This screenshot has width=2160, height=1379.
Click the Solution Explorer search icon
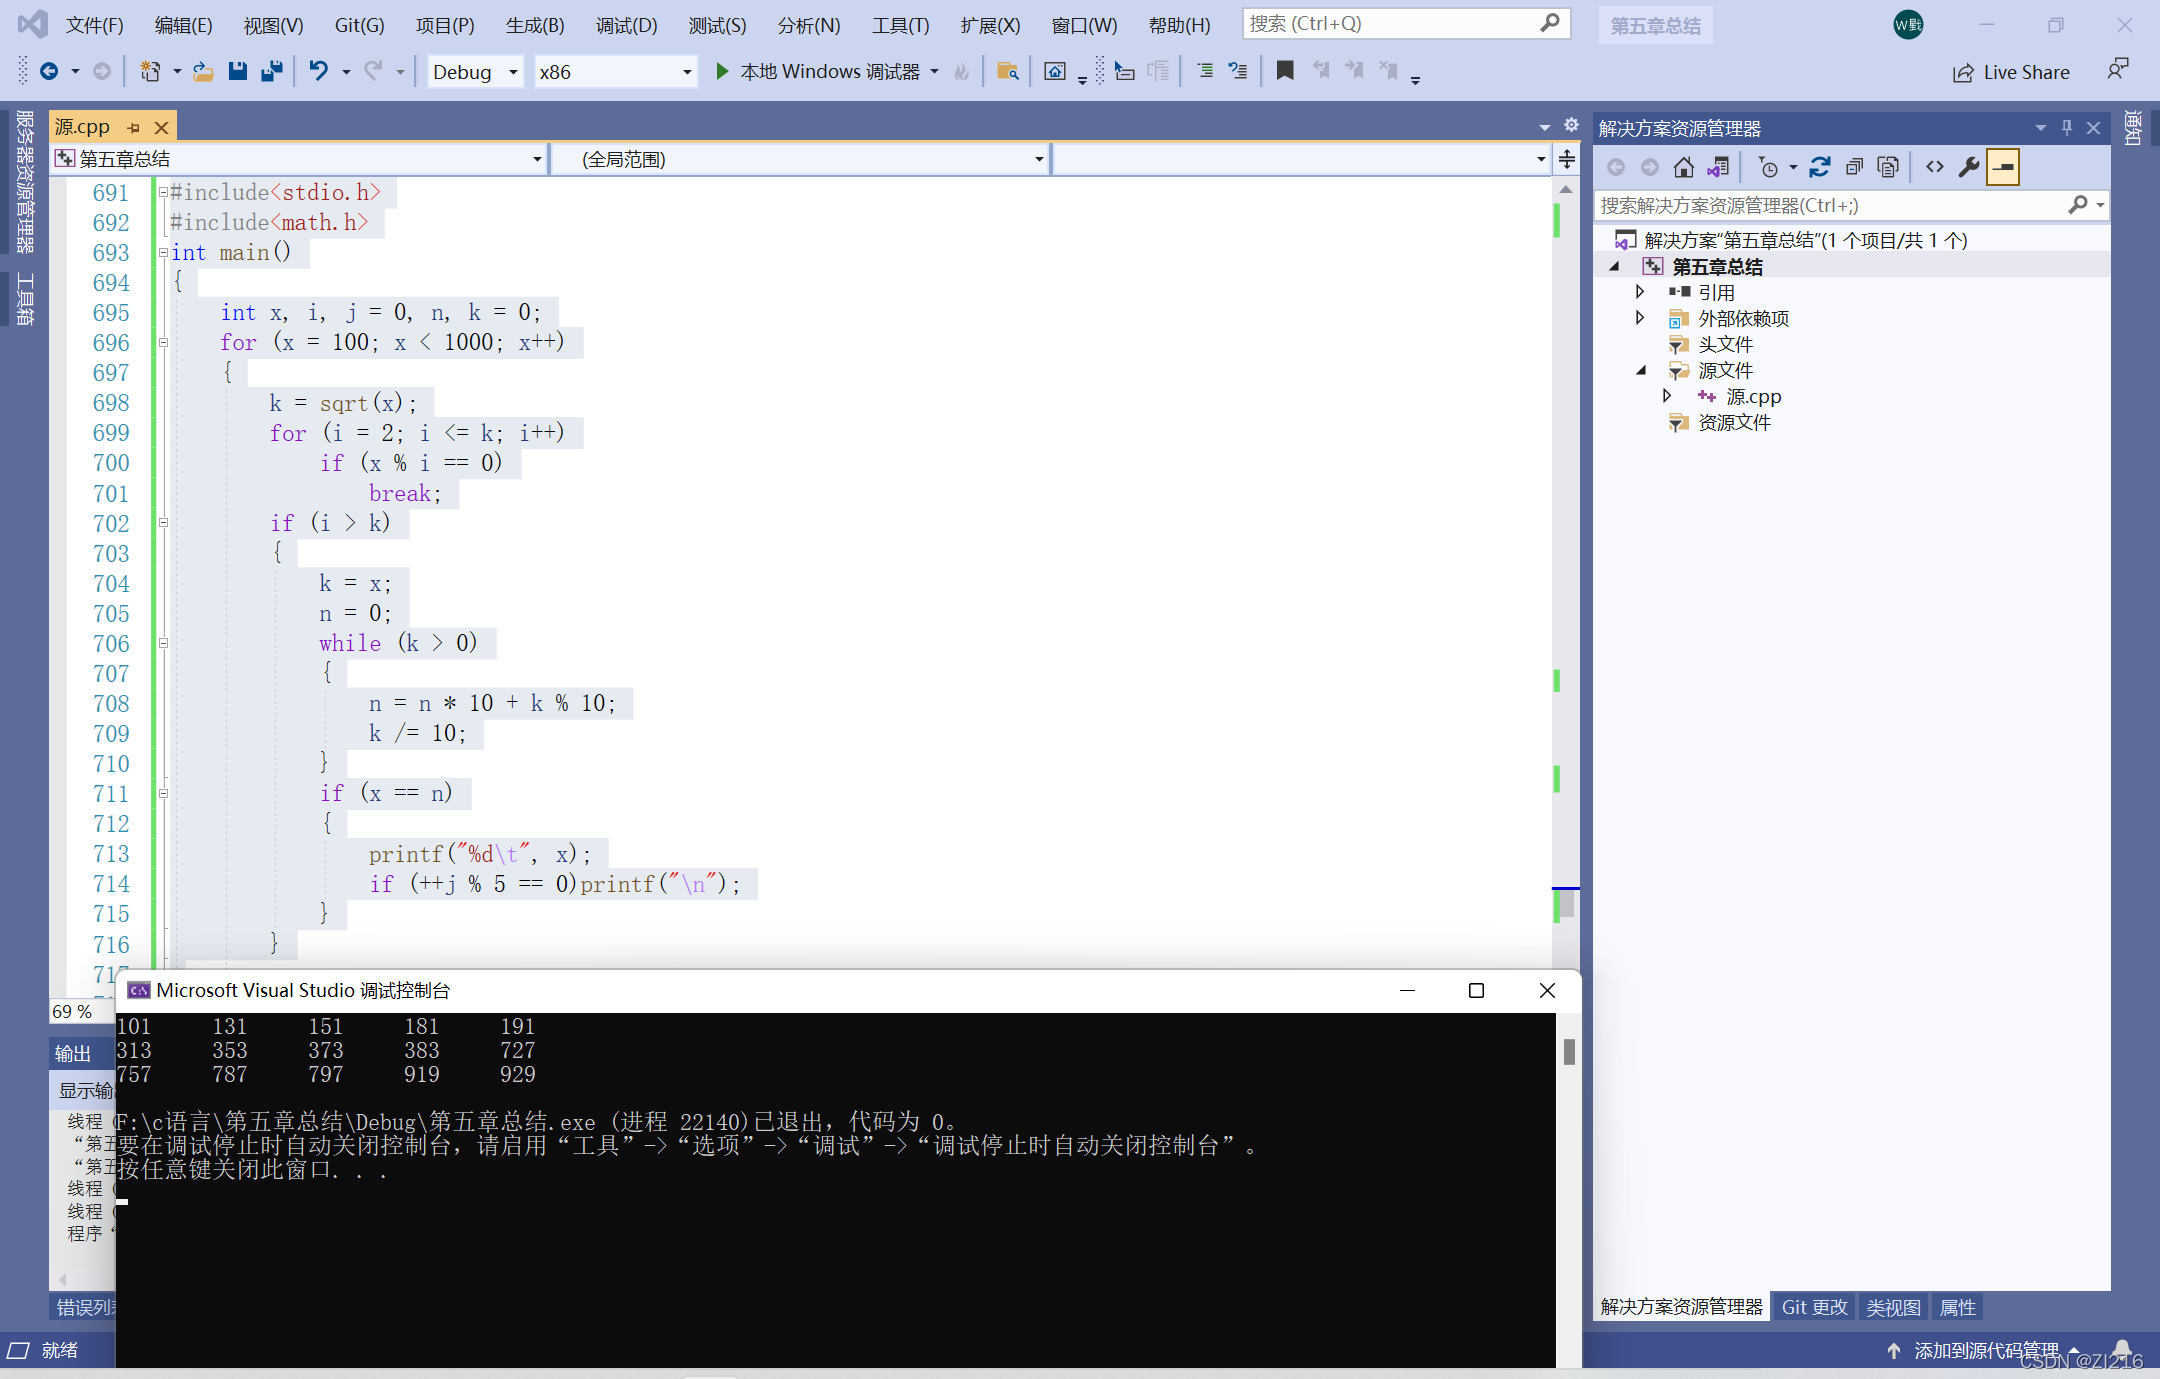pyautogui.click(x=2075, y=205)
